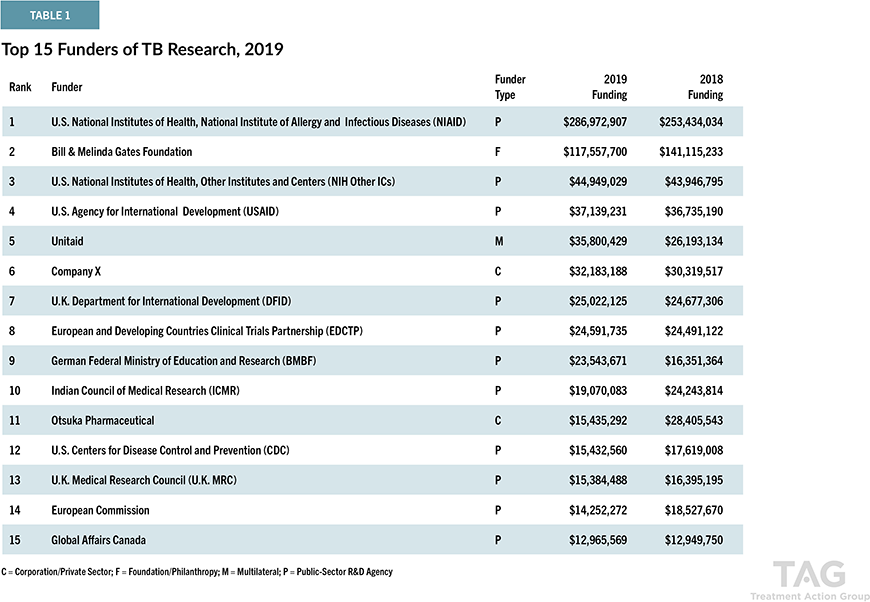The width and height of the screenshot is (870, 602).
Task: Select the Company X funder name
Action: pyautogui.click(x=76, y=271)
